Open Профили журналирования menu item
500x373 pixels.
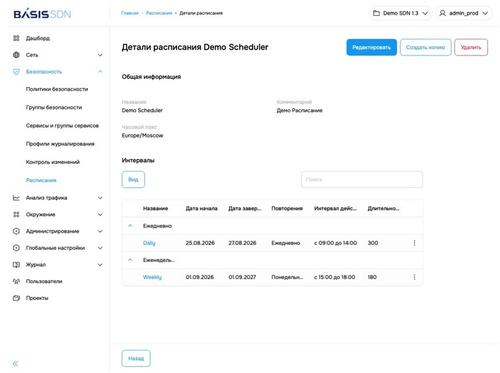(60, 144)
